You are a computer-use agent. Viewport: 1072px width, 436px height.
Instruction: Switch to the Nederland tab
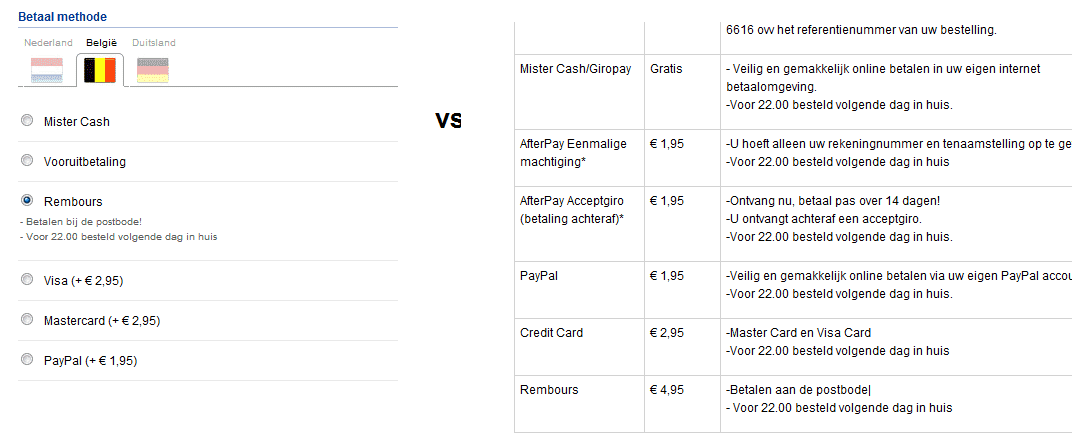click(x=48, y=43)
